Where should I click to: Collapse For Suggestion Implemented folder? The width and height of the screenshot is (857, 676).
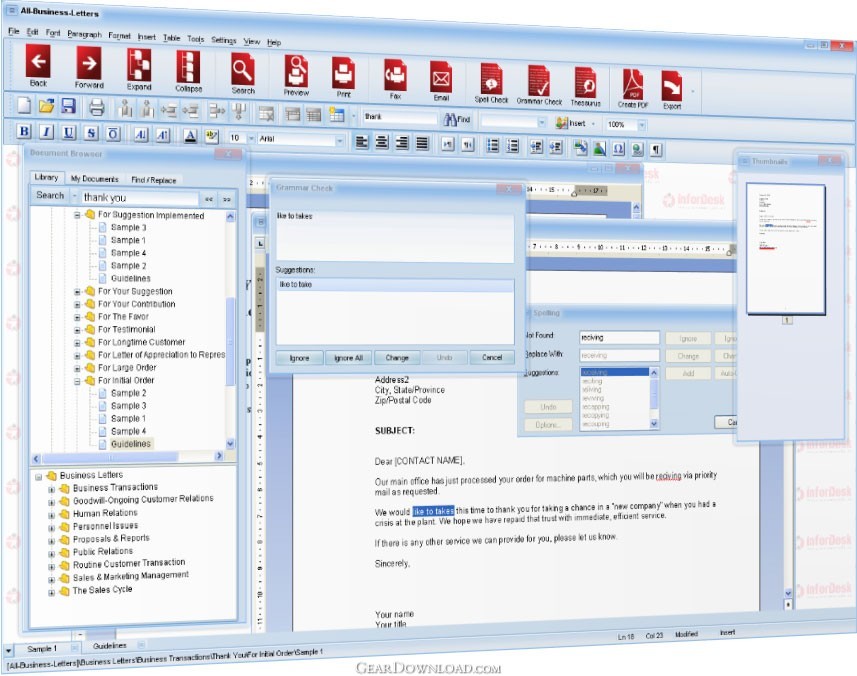point(78,215)
